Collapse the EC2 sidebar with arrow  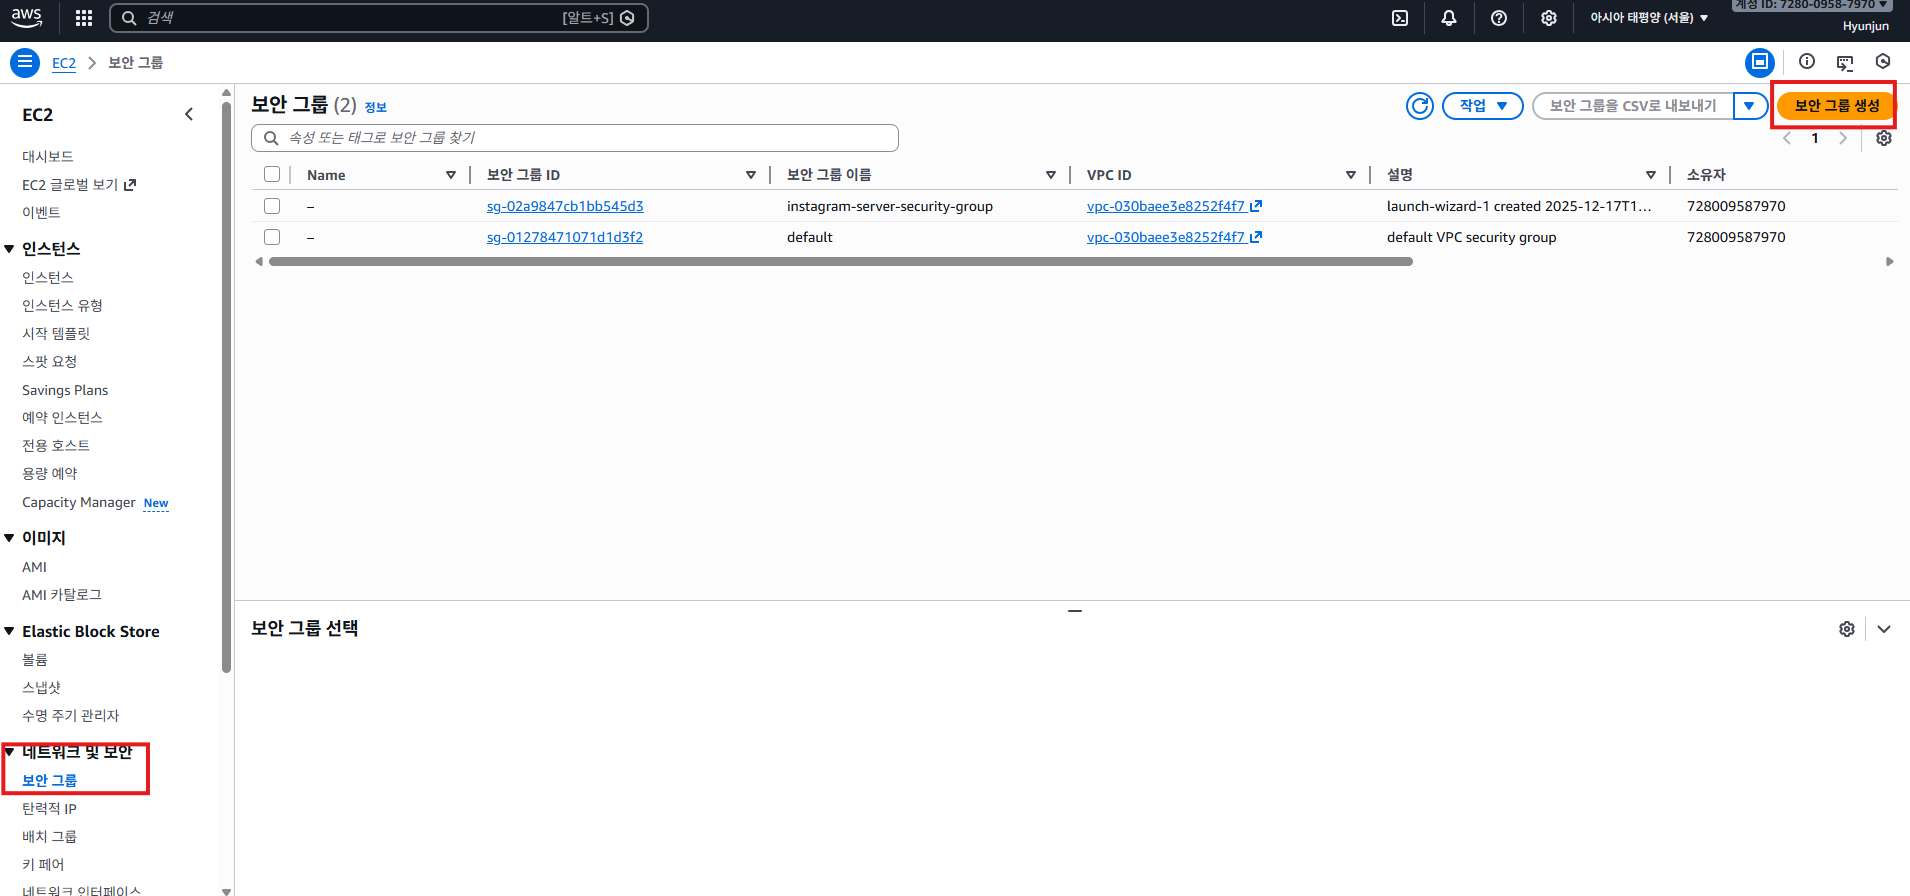pyautogui.click(x=189, y=114)
